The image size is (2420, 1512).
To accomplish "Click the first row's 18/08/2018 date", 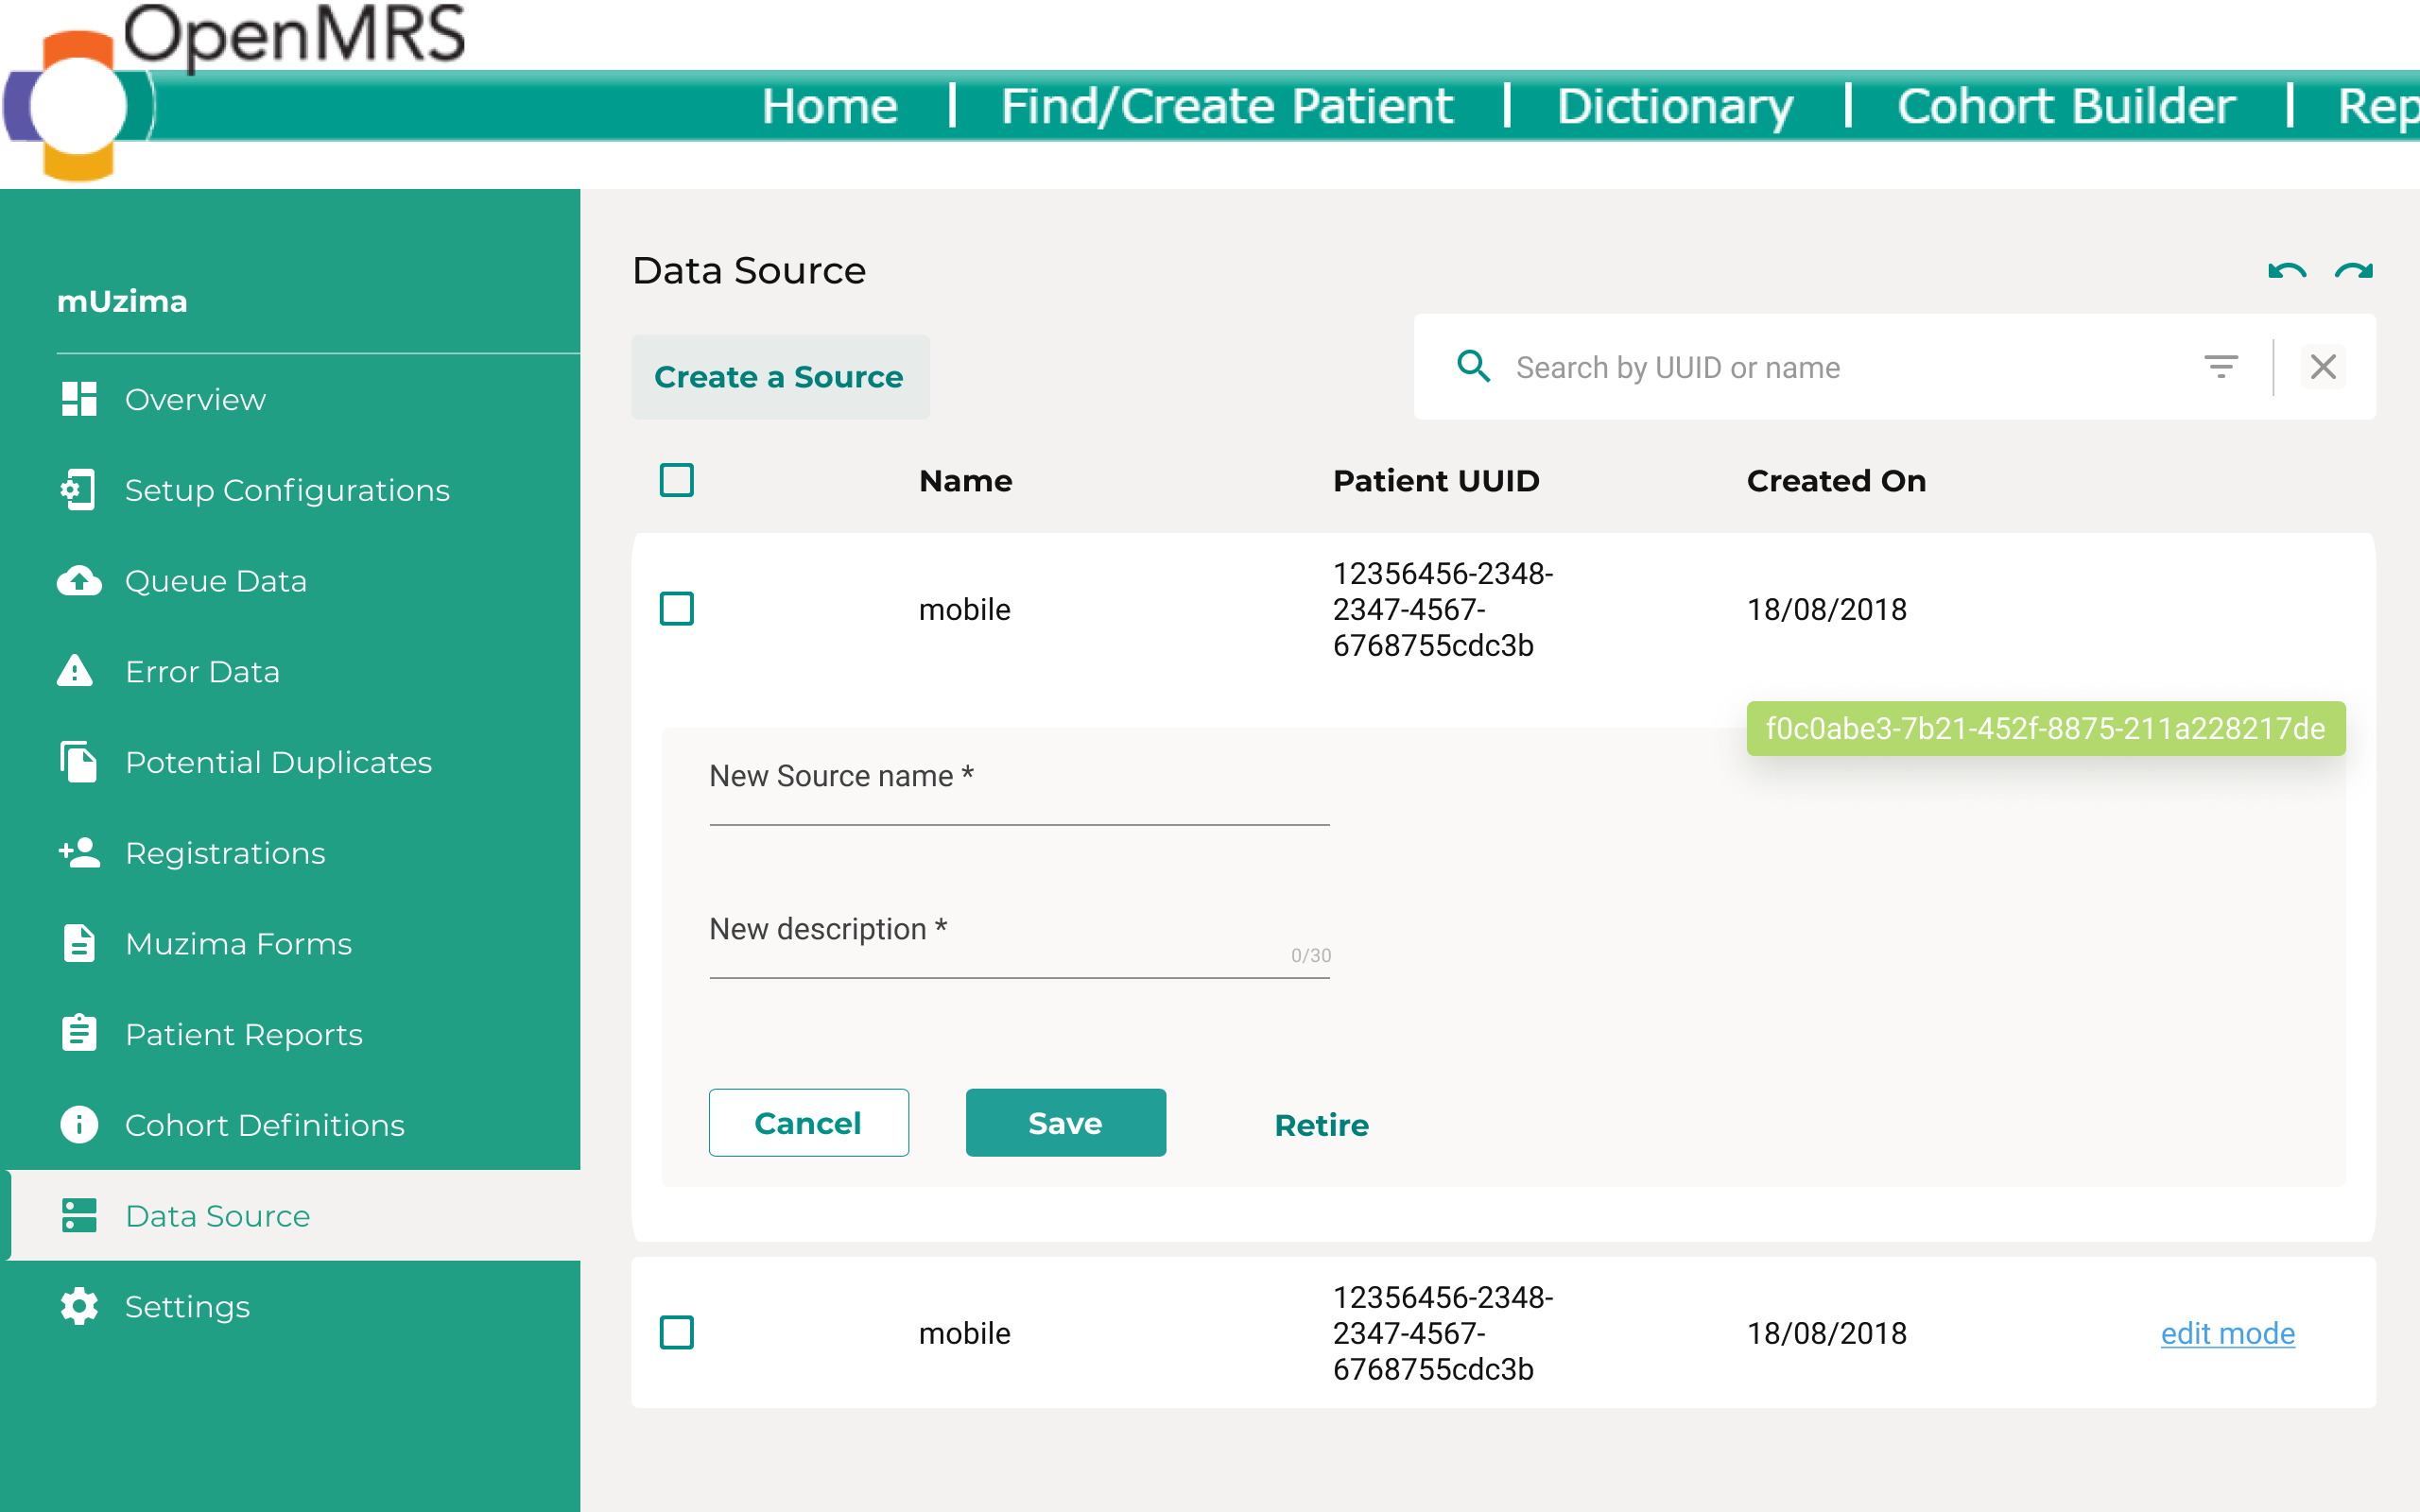I will pos(1826,609).
